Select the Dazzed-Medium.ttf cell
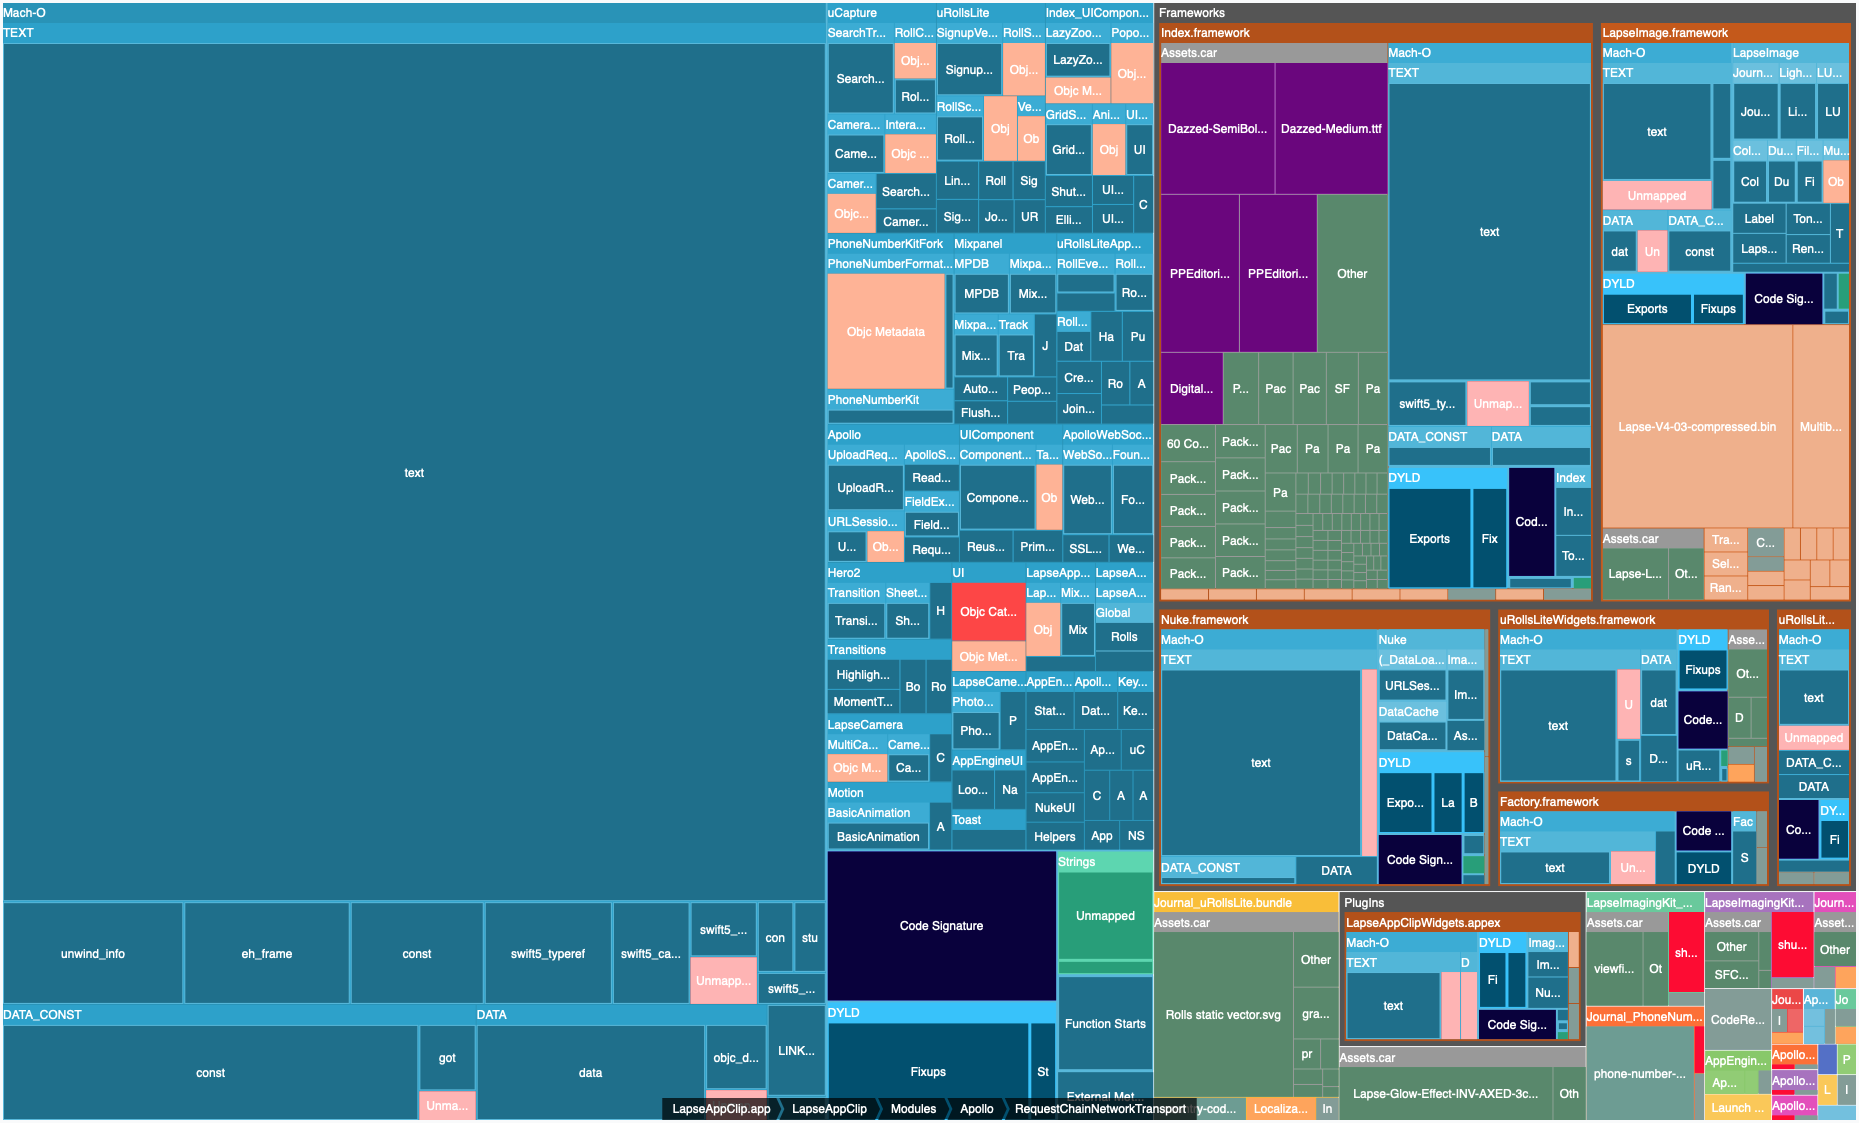 [x=1331, y=128]
